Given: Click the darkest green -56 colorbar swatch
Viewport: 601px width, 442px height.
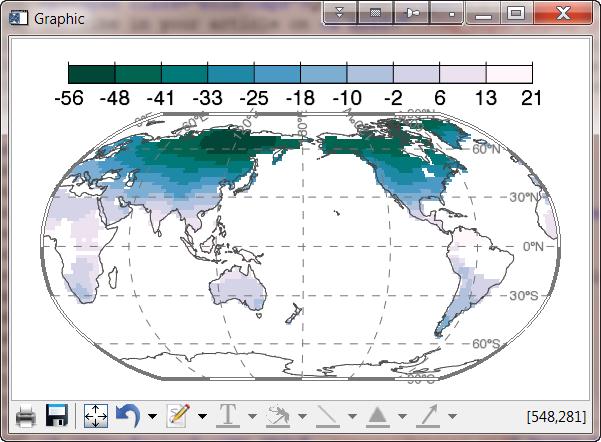Looking at the screenshot, I should coord(92,74).
